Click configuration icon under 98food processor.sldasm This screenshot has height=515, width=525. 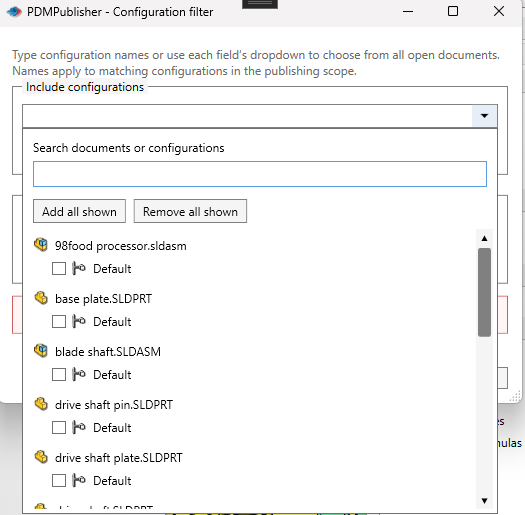(79, 268)
